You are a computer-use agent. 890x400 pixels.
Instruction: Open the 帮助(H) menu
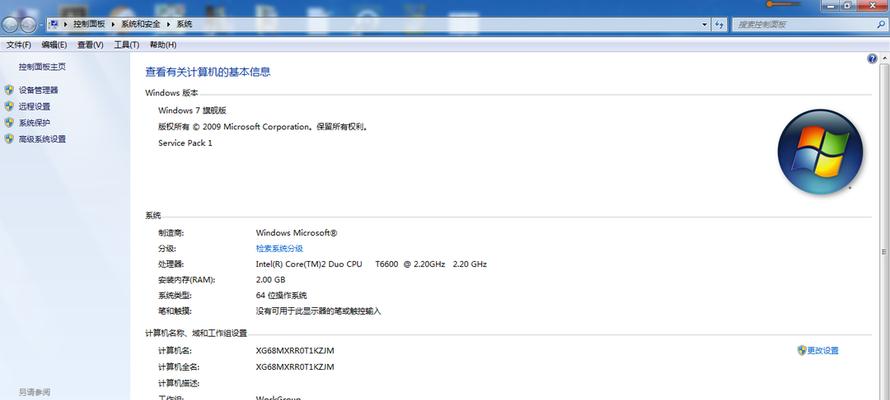point(163,44)
